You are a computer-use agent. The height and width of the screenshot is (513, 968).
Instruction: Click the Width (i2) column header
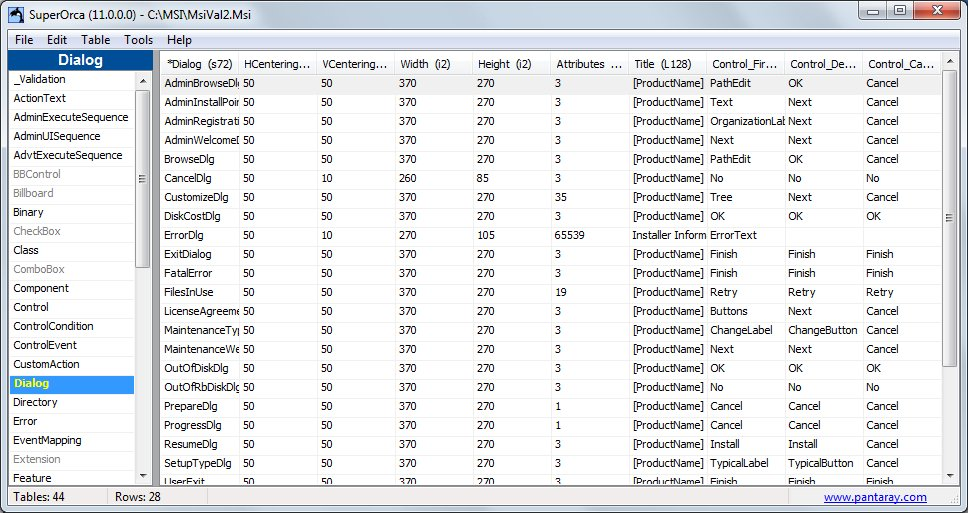pos(434,64)
